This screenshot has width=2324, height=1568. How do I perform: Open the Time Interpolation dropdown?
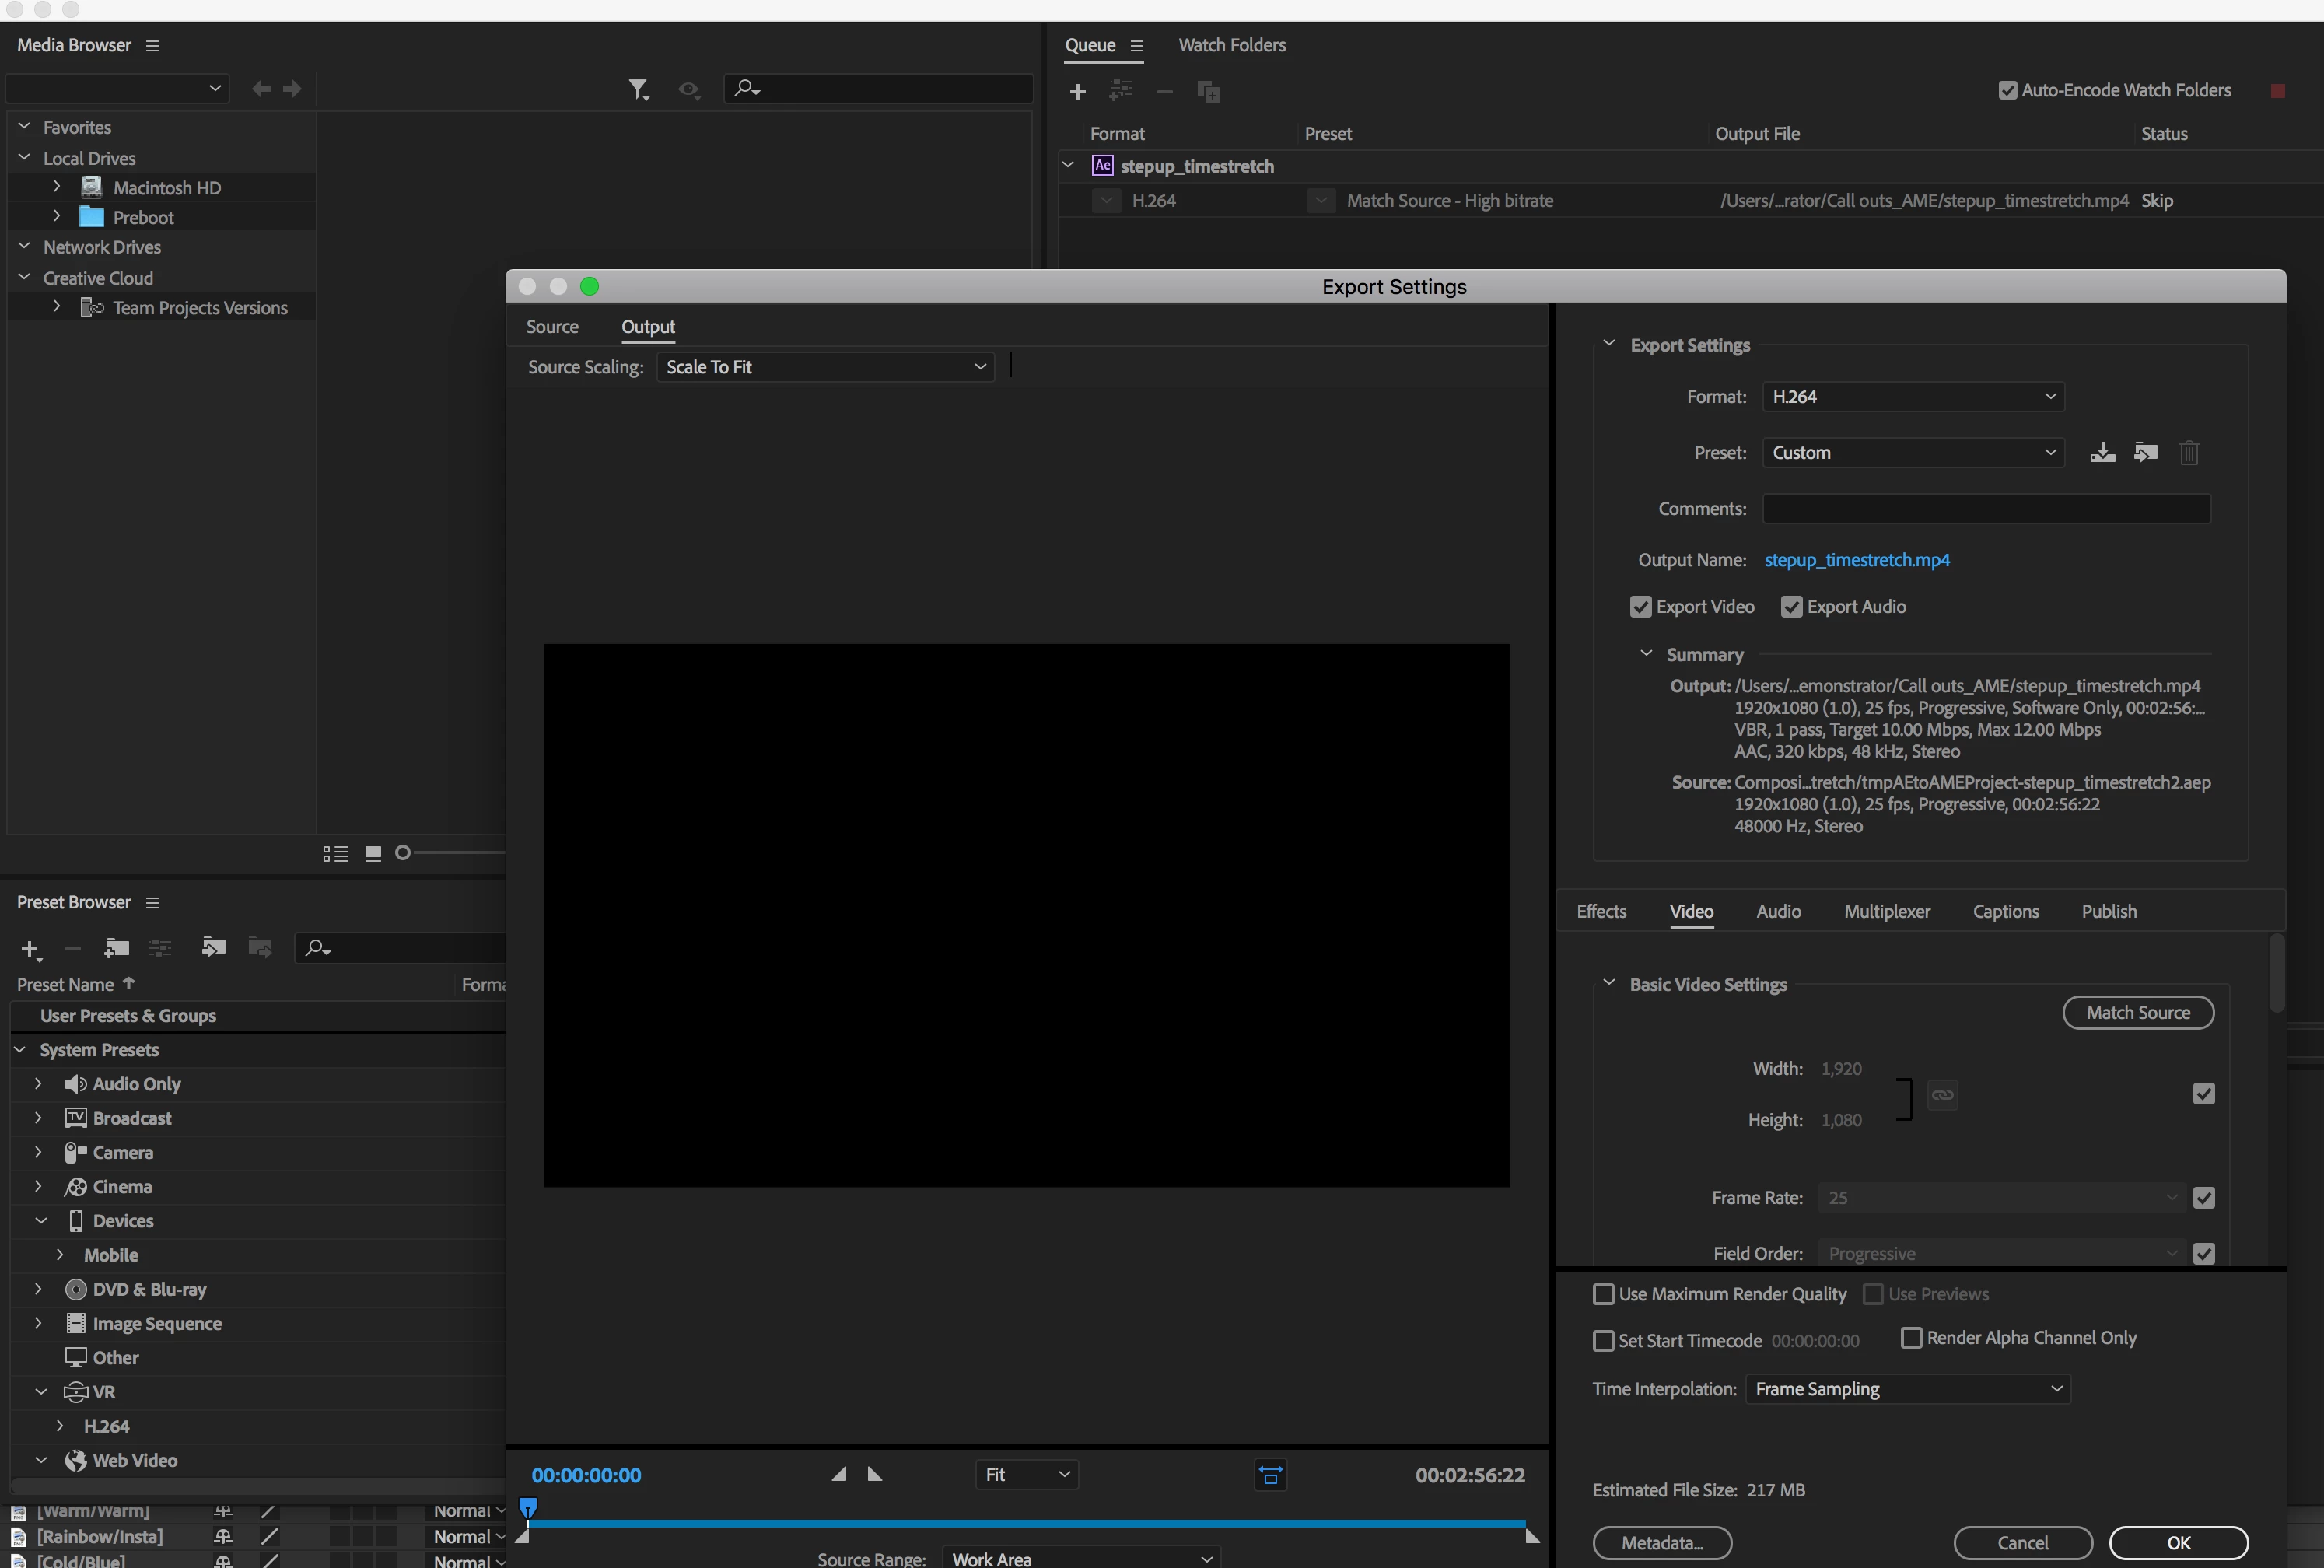point(1907,1389)
